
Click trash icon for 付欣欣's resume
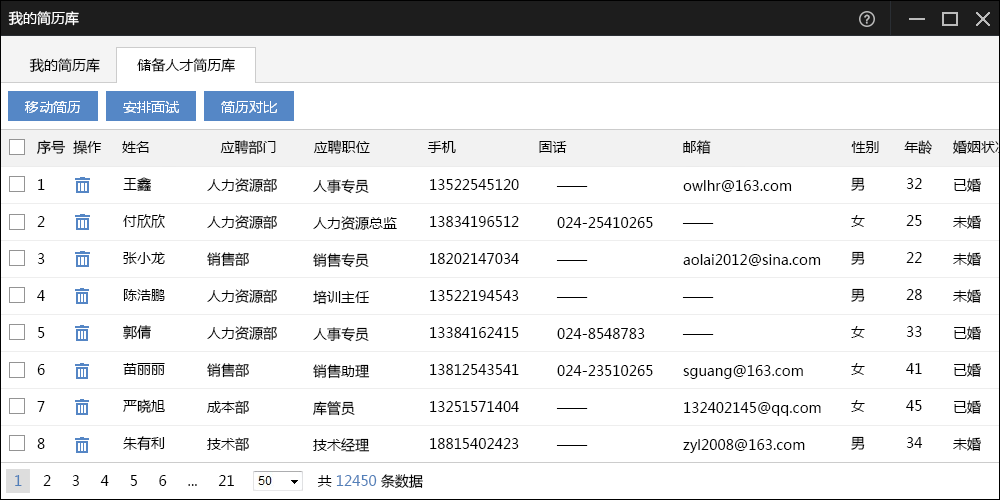(x=82, y=222)
